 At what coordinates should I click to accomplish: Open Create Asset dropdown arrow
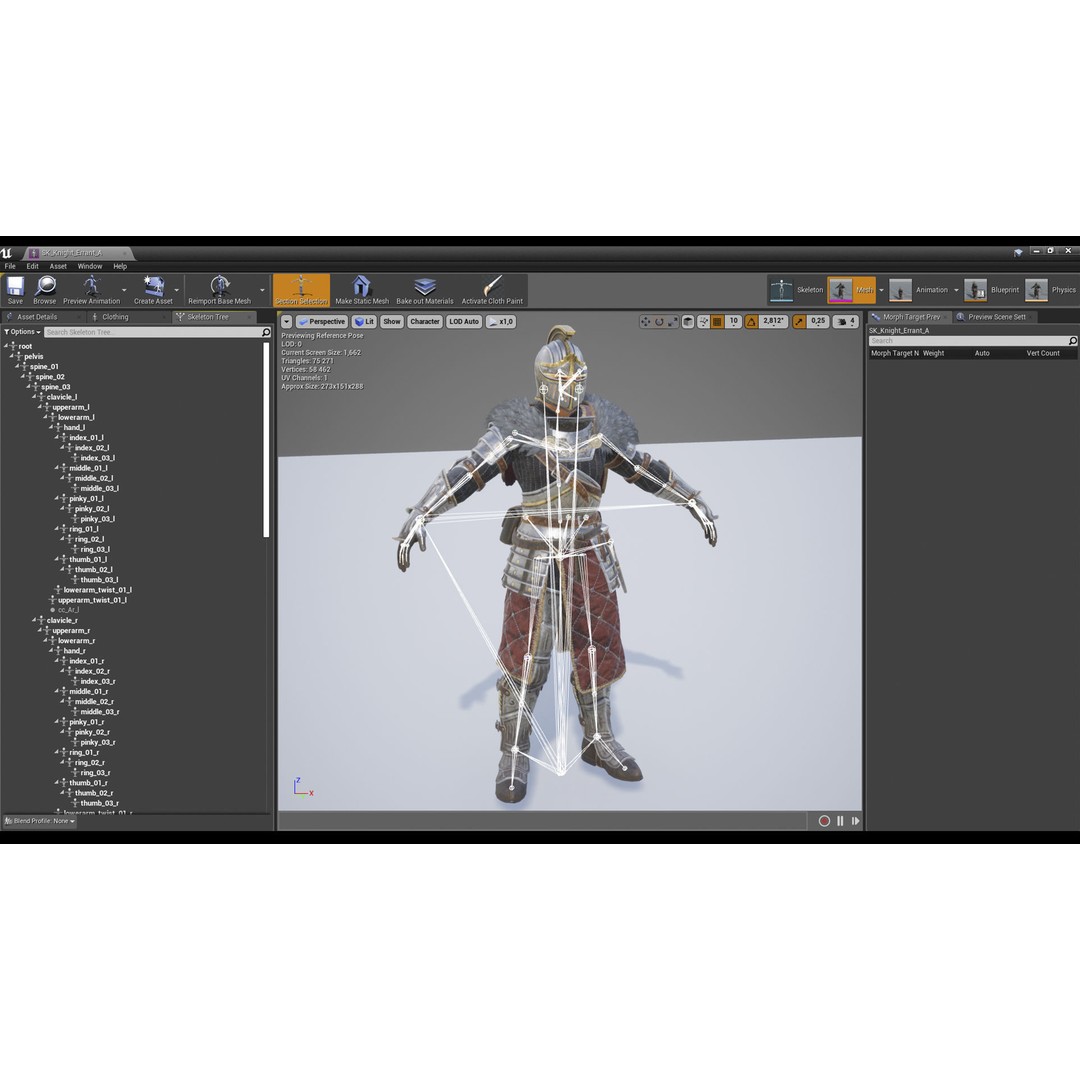click(176, 290)
